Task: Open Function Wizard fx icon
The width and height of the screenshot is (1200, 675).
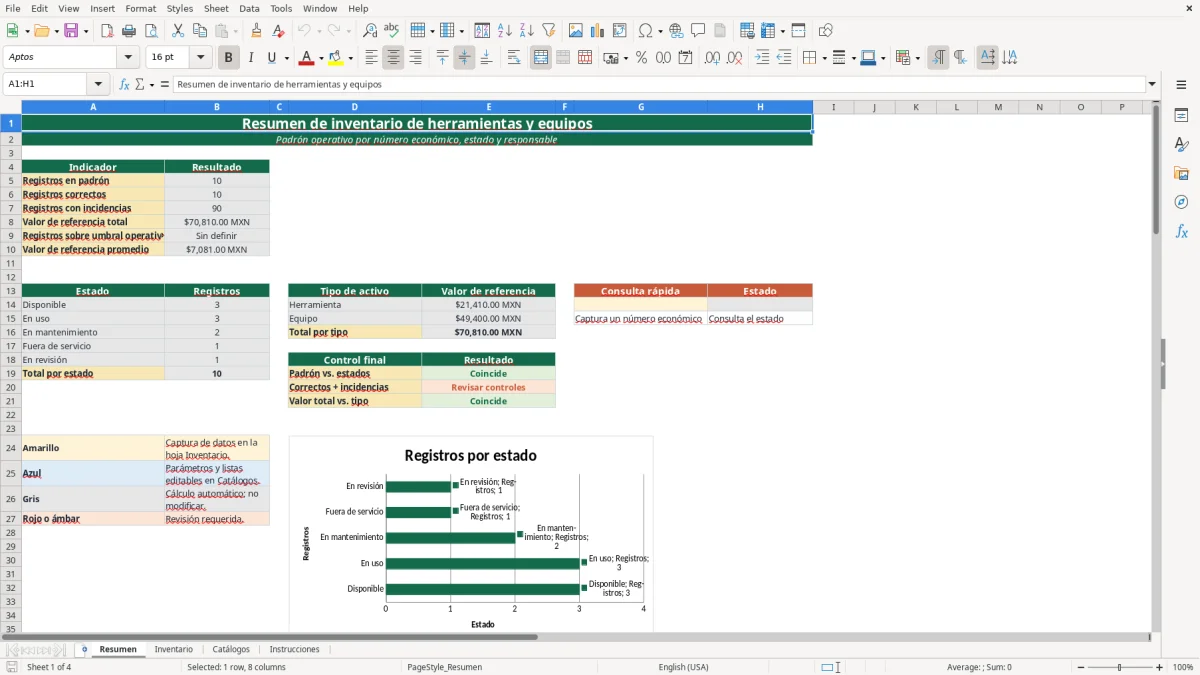Action: 125,84
